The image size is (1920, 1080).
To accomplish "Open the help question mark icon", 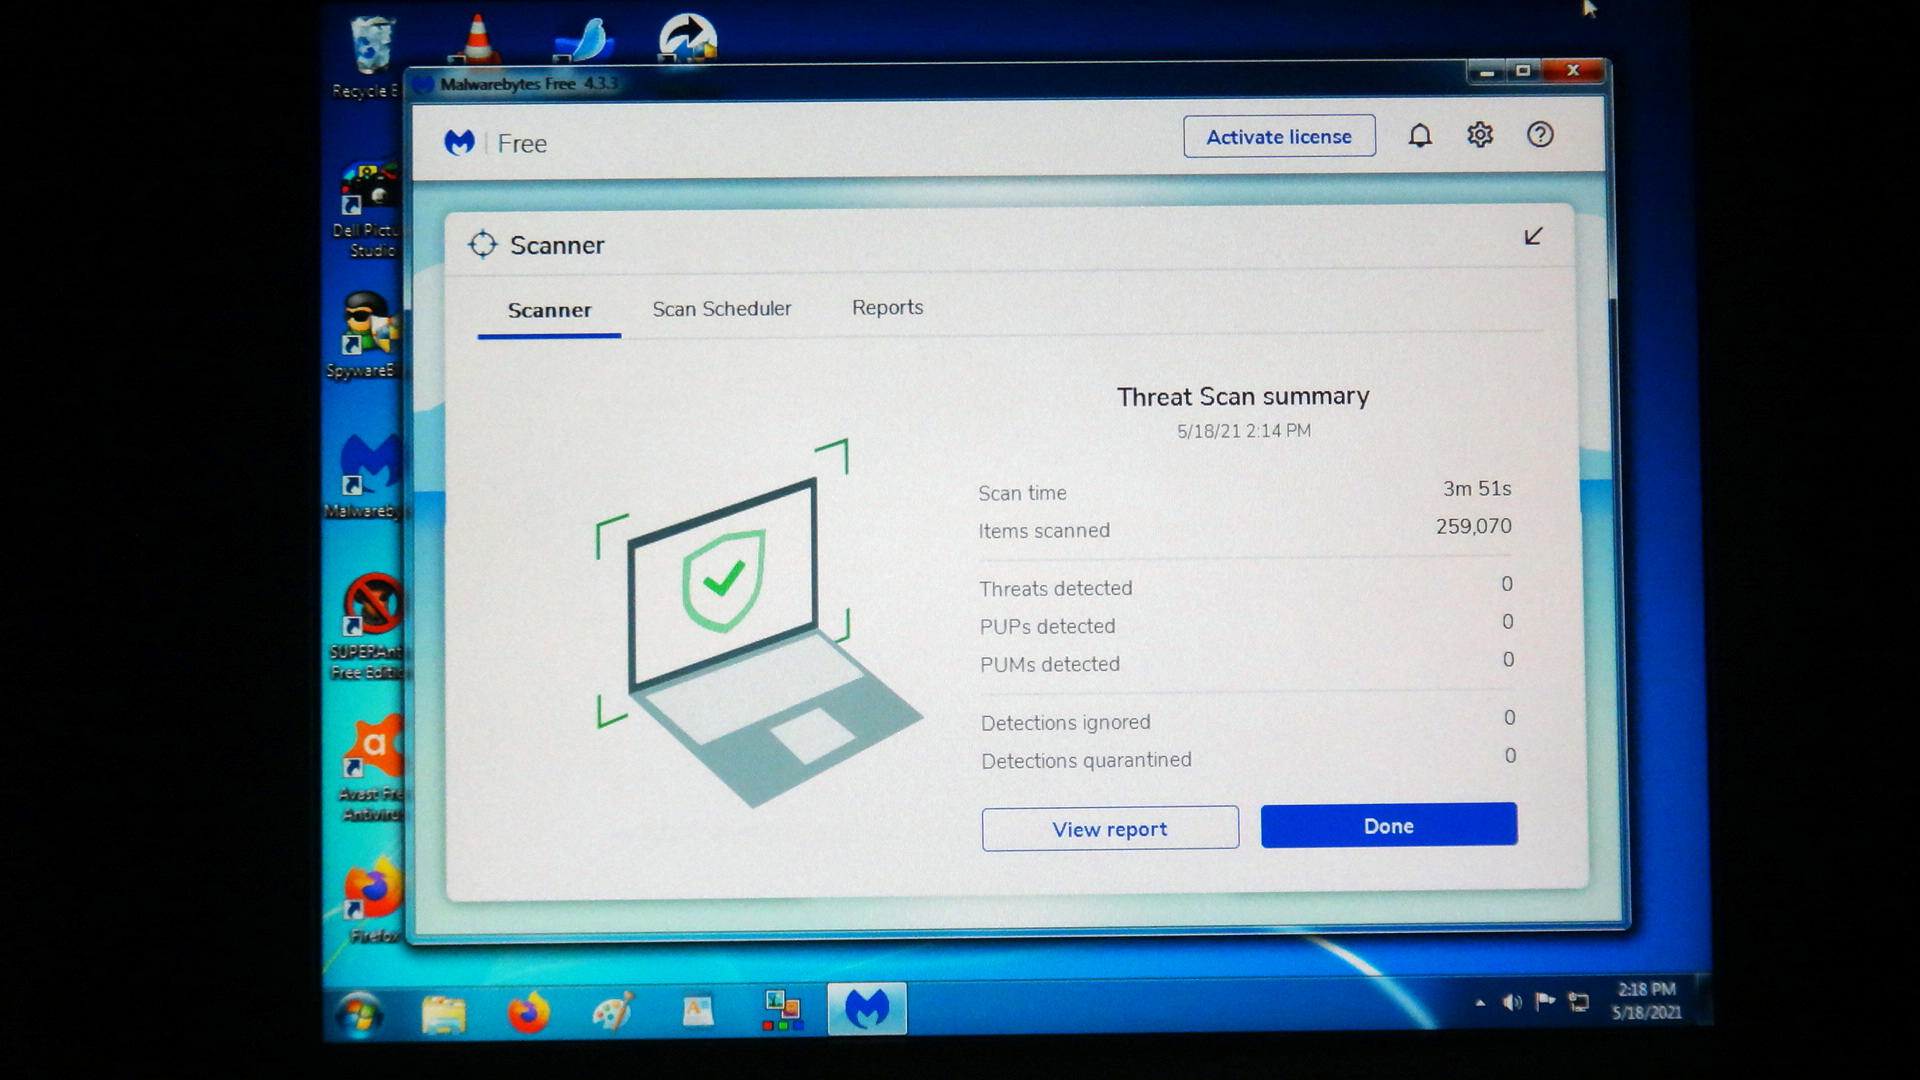I will pos(1540,134).
